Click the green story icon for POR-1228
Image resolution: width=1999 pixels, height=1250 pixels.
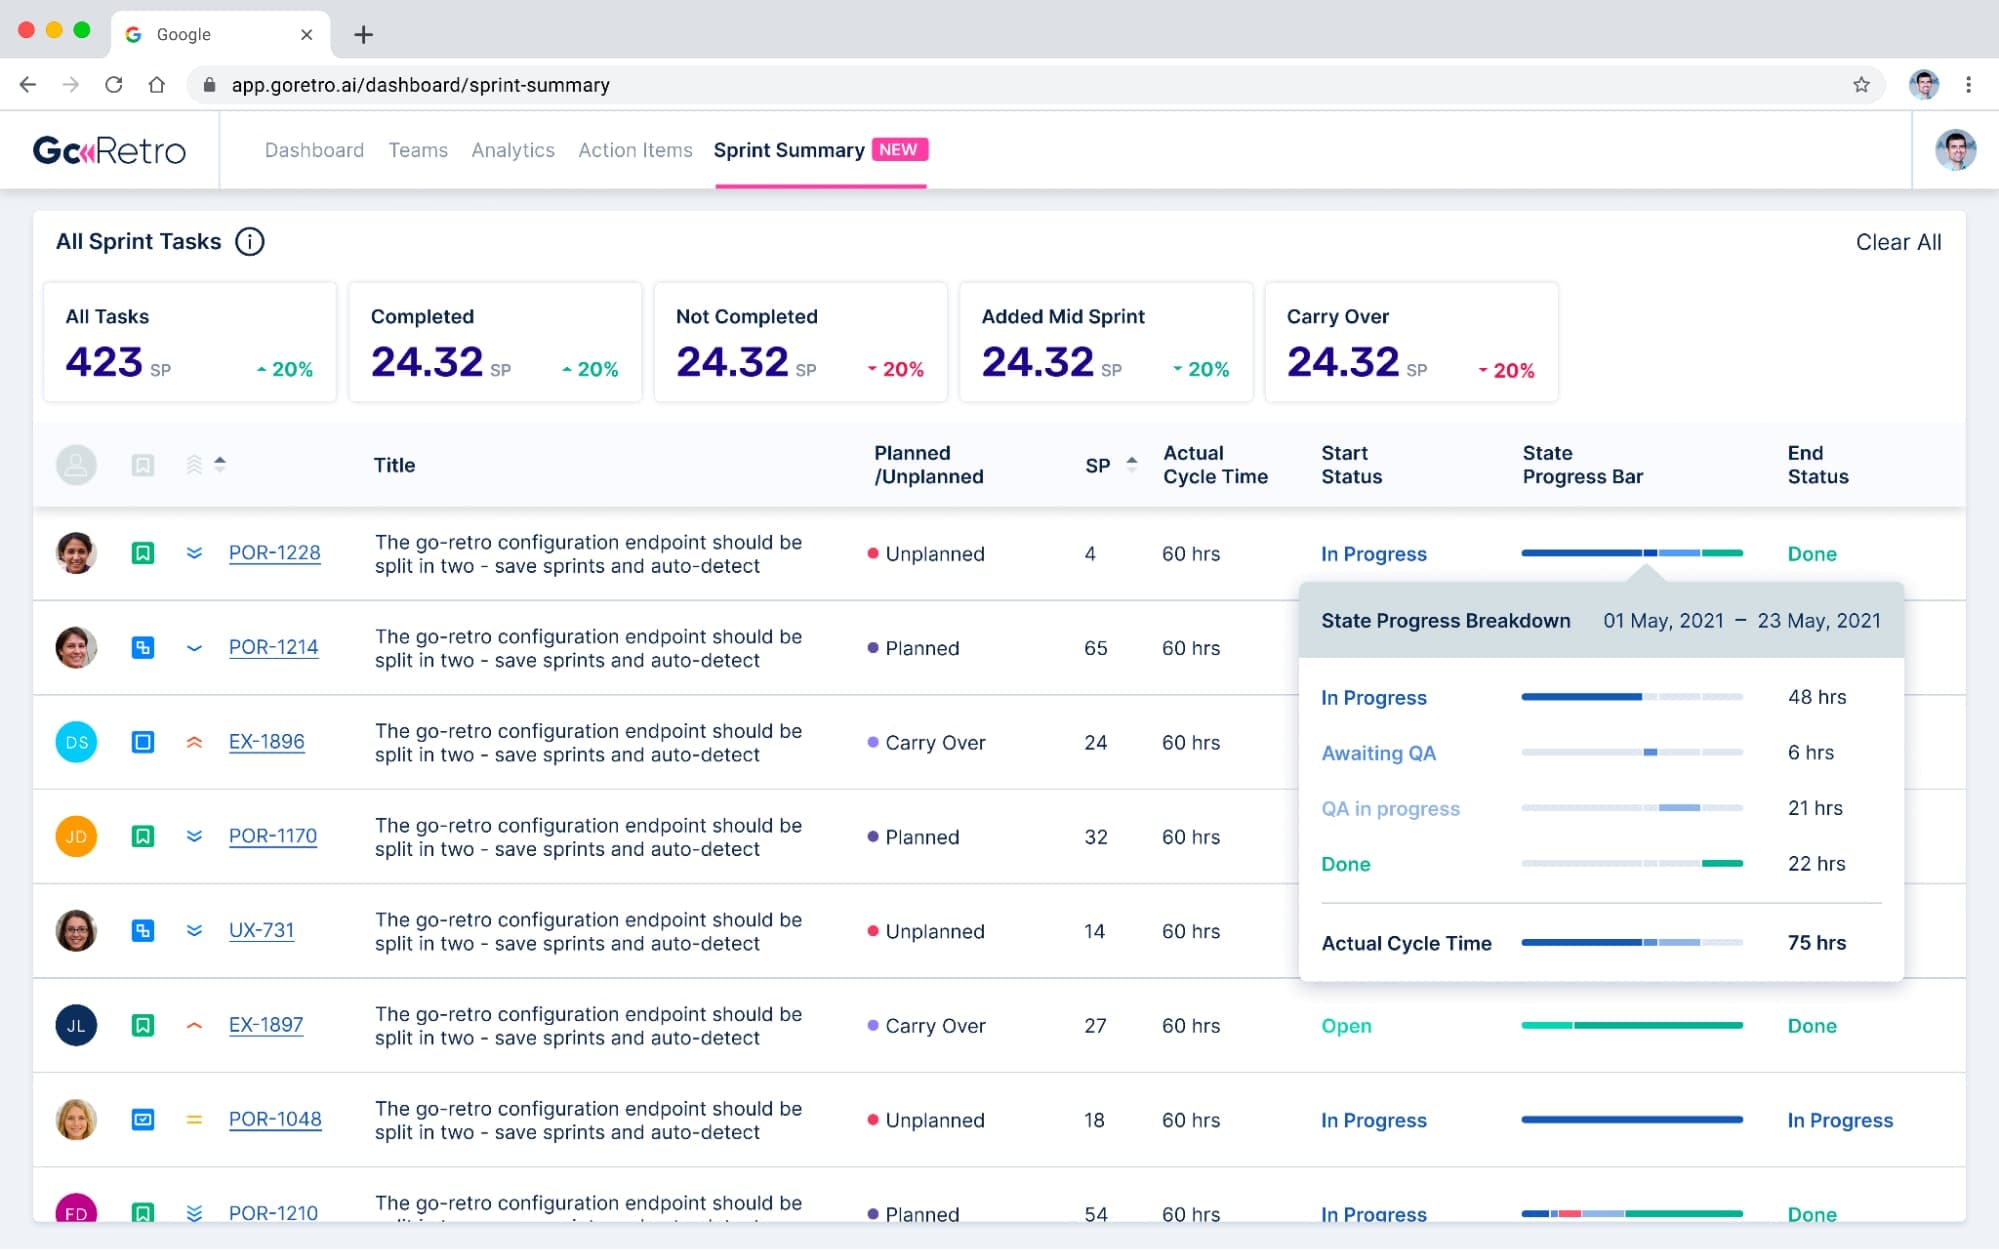[x=143, y=553]
